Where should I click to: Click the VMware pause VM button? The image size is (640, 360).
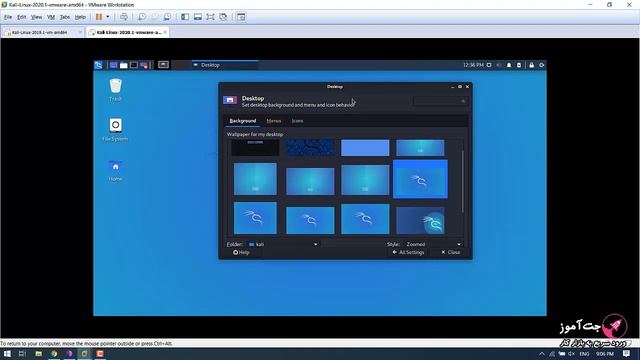coord(99,17)
